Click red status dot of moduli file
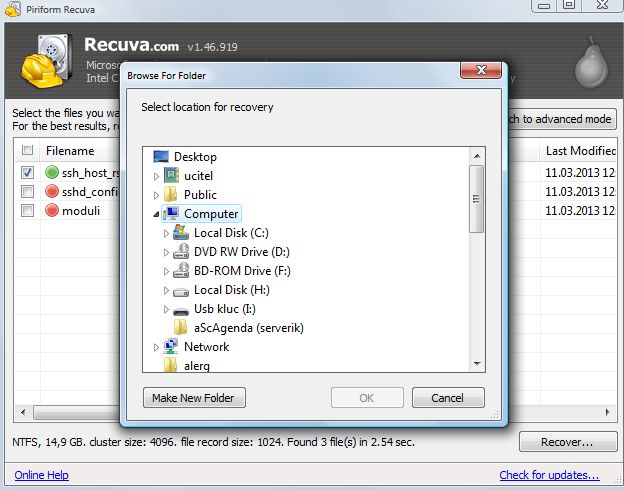The width and height of the screenshot is (624, 490). [x=52, y=210]
